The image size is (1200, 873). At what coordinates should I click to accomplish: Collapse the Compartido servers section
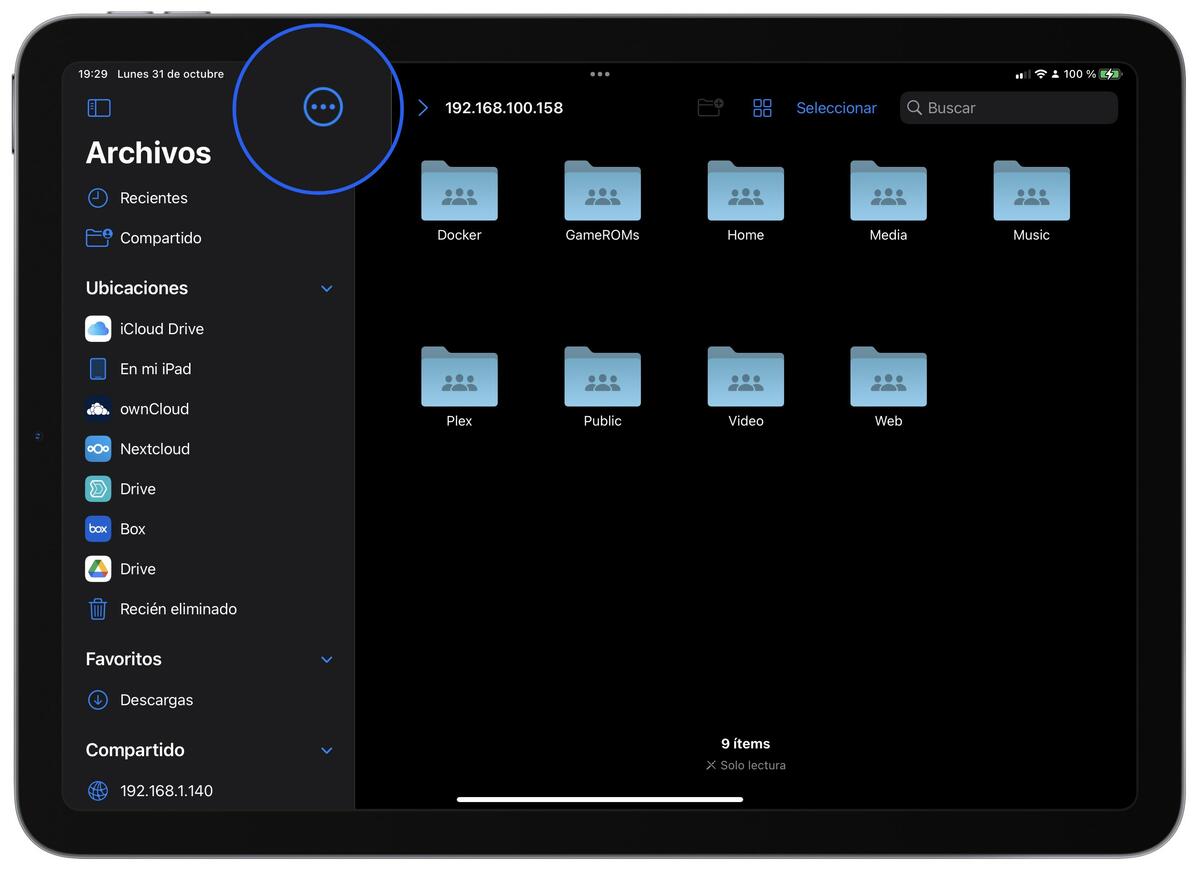(x=326, y=751)
